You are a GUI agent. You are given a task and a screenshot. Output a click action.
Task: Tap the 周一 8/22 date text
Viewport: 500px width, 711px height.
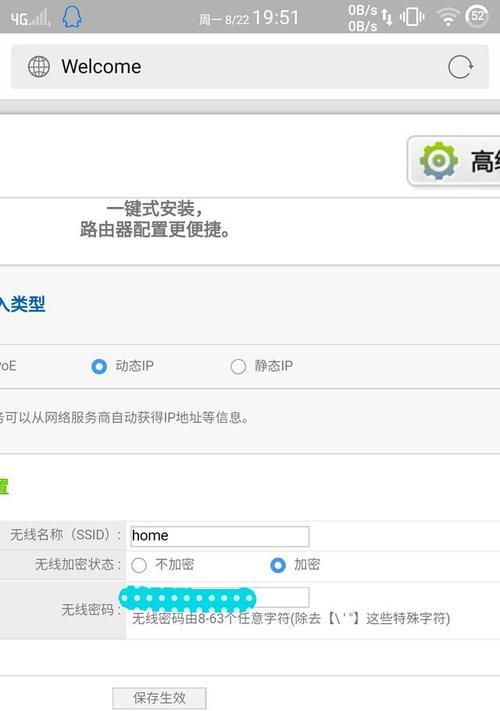224,20
